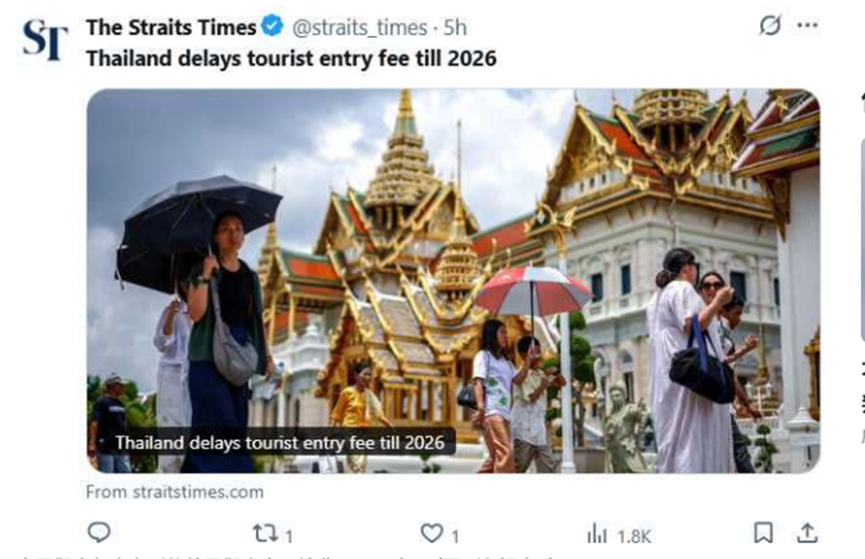
Task: Click the blue verified badge
Action: tap(272, 26)
